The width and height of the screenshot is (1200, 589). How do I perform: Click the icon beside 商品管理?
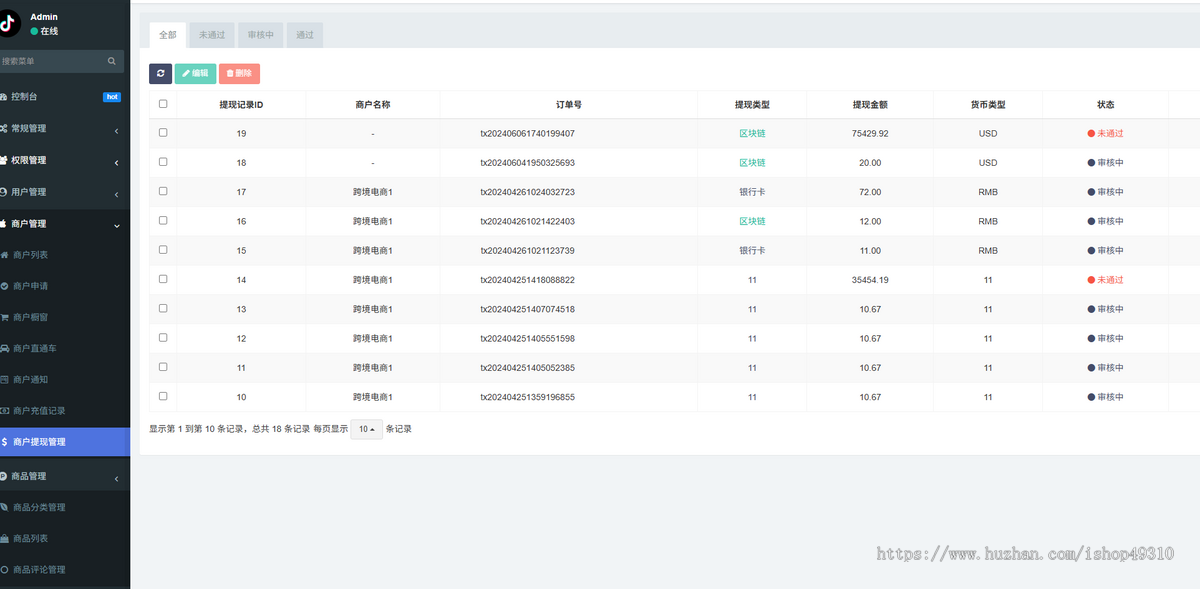(x=4, y=476)
